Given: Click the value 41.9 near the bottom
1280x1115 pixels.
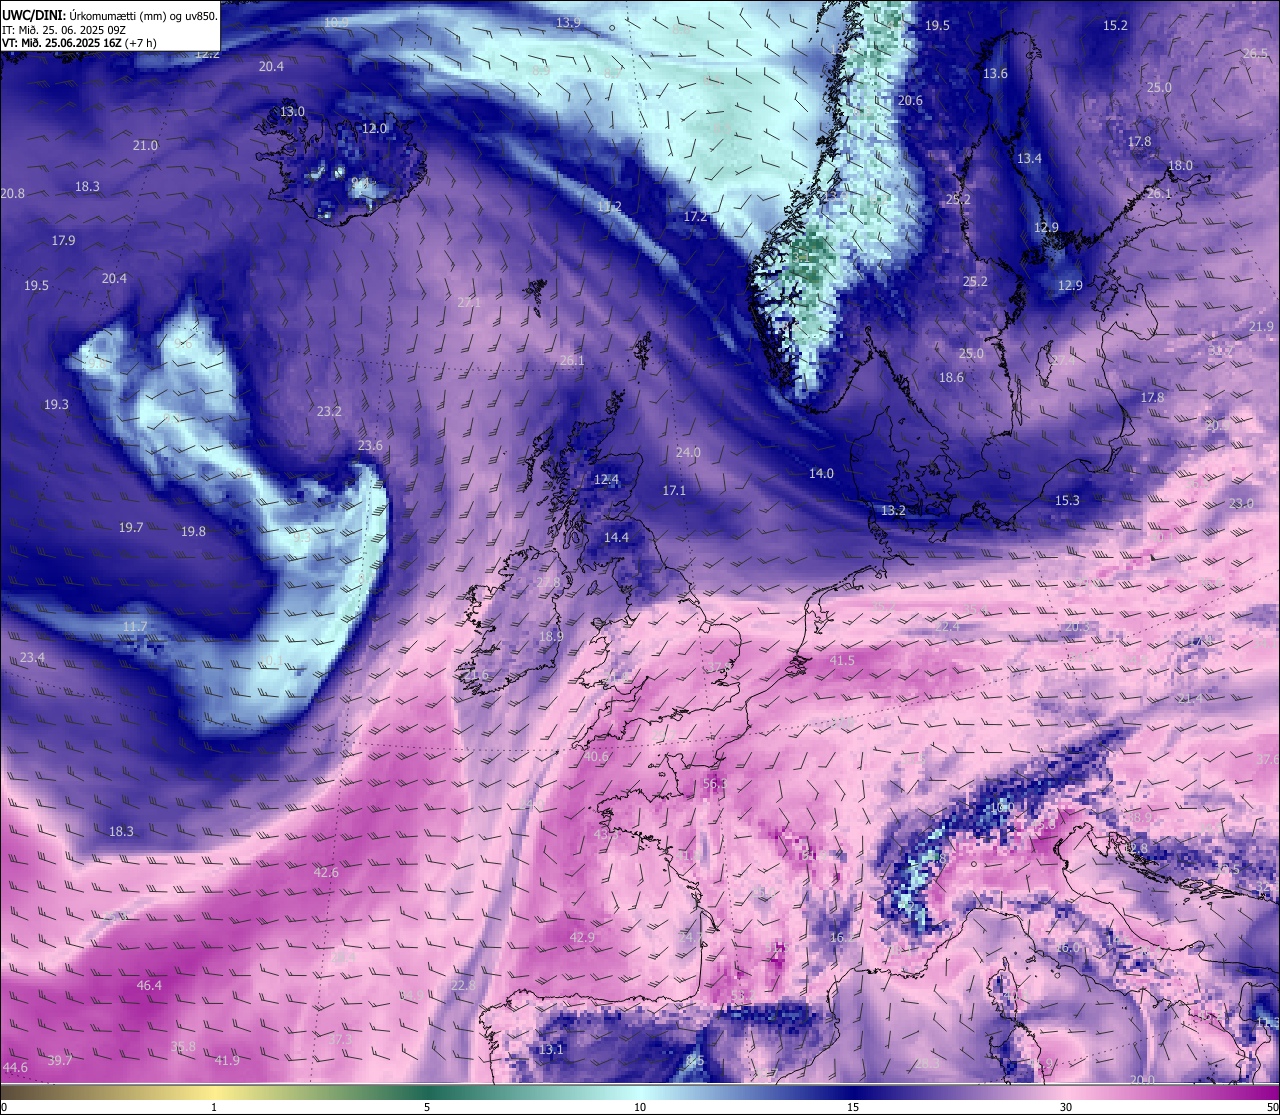Looking at the screenshot, I should 227,1061.
